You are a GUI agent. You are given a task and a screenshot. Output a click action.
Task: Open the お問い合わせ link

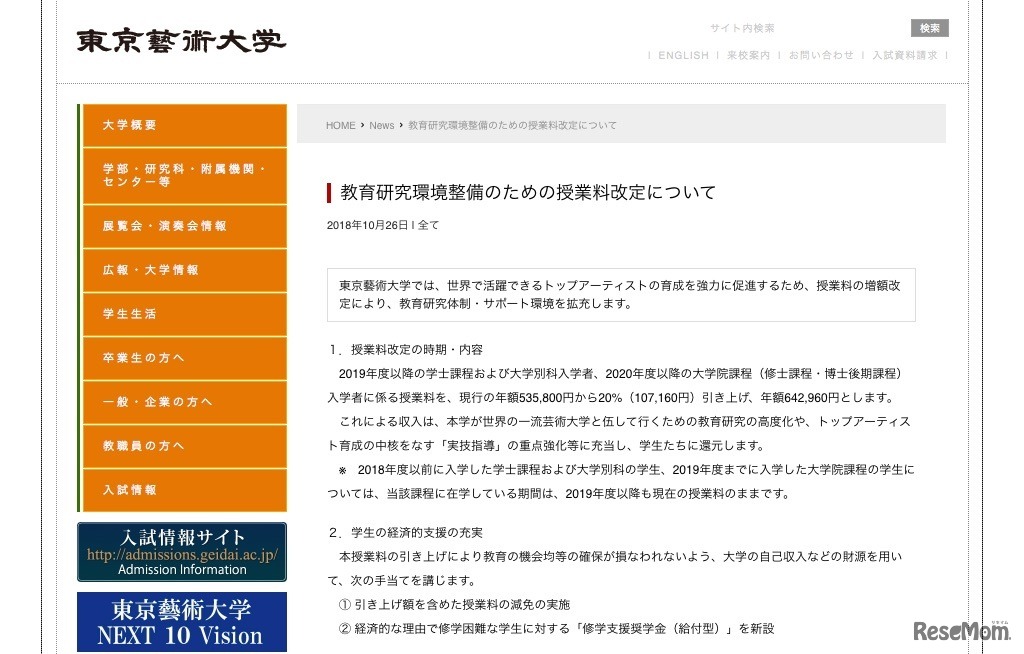(x=821, y=56)
